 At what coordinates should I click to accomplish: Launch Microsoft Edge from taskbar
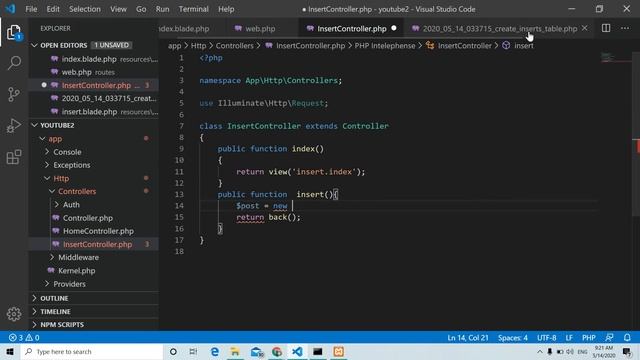[214, 351]
